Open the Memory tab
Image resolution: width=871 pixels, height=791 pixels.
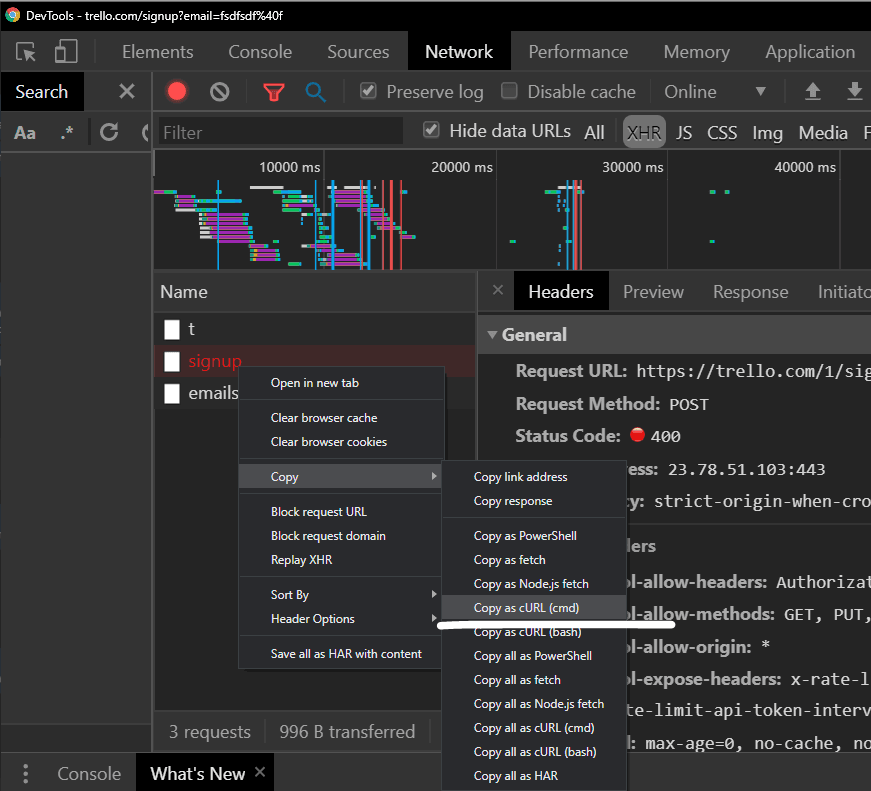click(x=697, y=52)
